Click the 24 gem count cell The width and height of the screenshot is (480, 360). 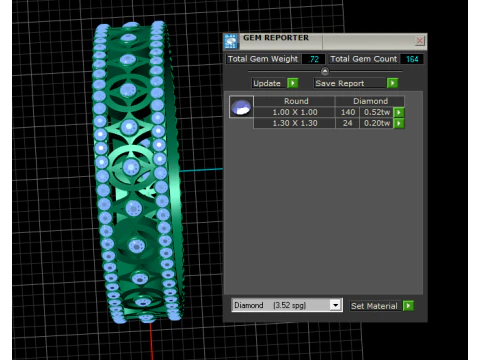point(347,123)
